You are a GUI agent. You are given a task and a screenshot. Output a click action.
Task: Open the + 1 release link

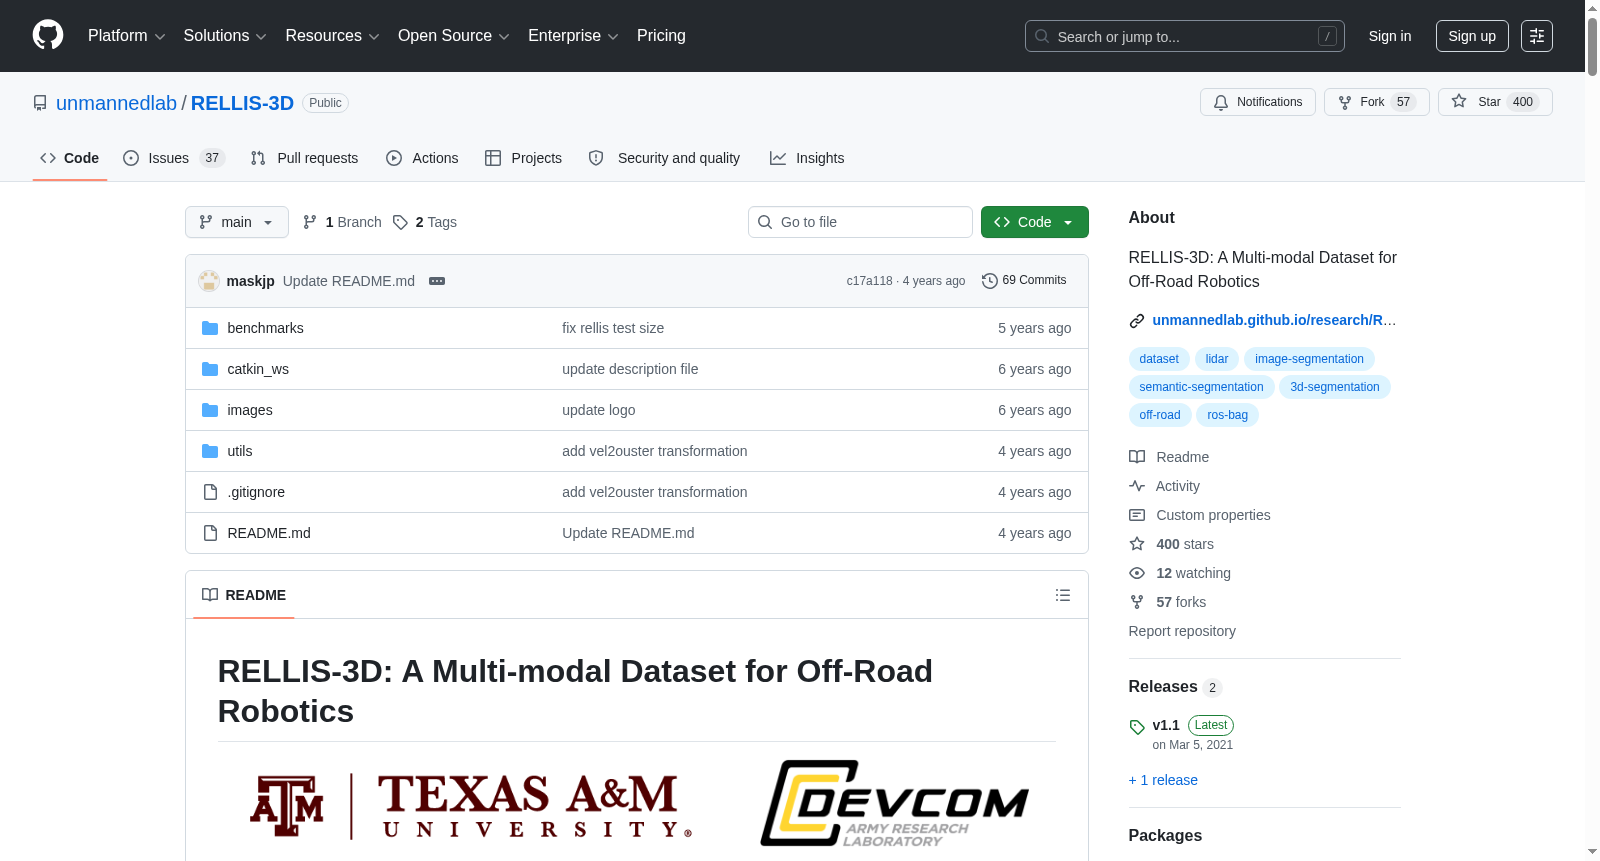pos(1163,780)
